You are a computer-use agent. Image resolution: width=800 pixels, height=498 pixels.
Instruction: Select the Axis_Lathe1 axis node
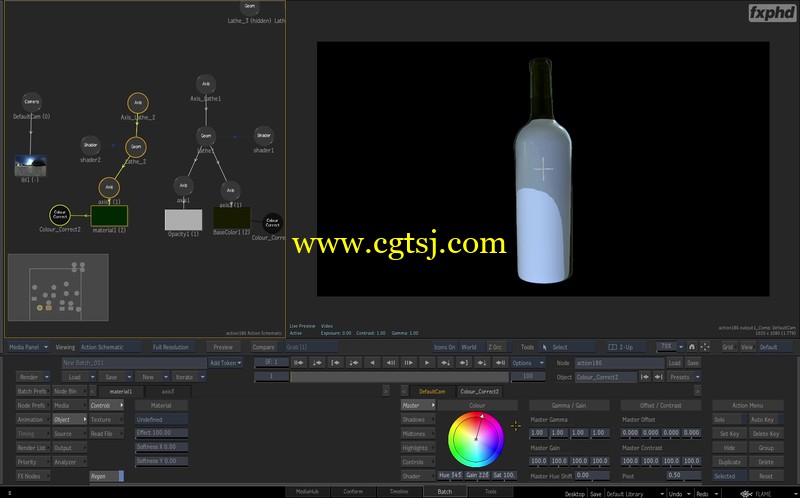pos(206,84)
